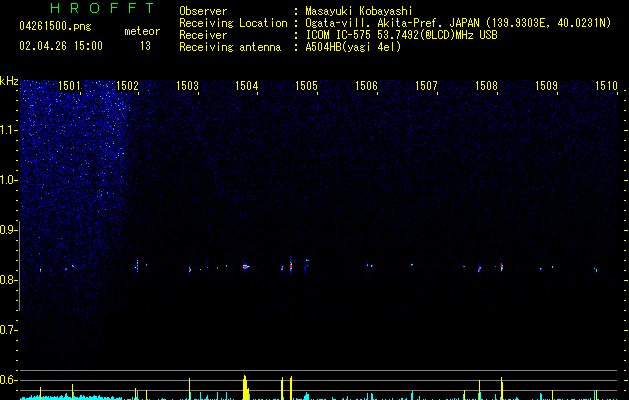Image resolution: width=629 pixels, height=400 pixels.
Task: Select the filename 04261500.png
Action: pyautogui.click(x=55, y=27)
